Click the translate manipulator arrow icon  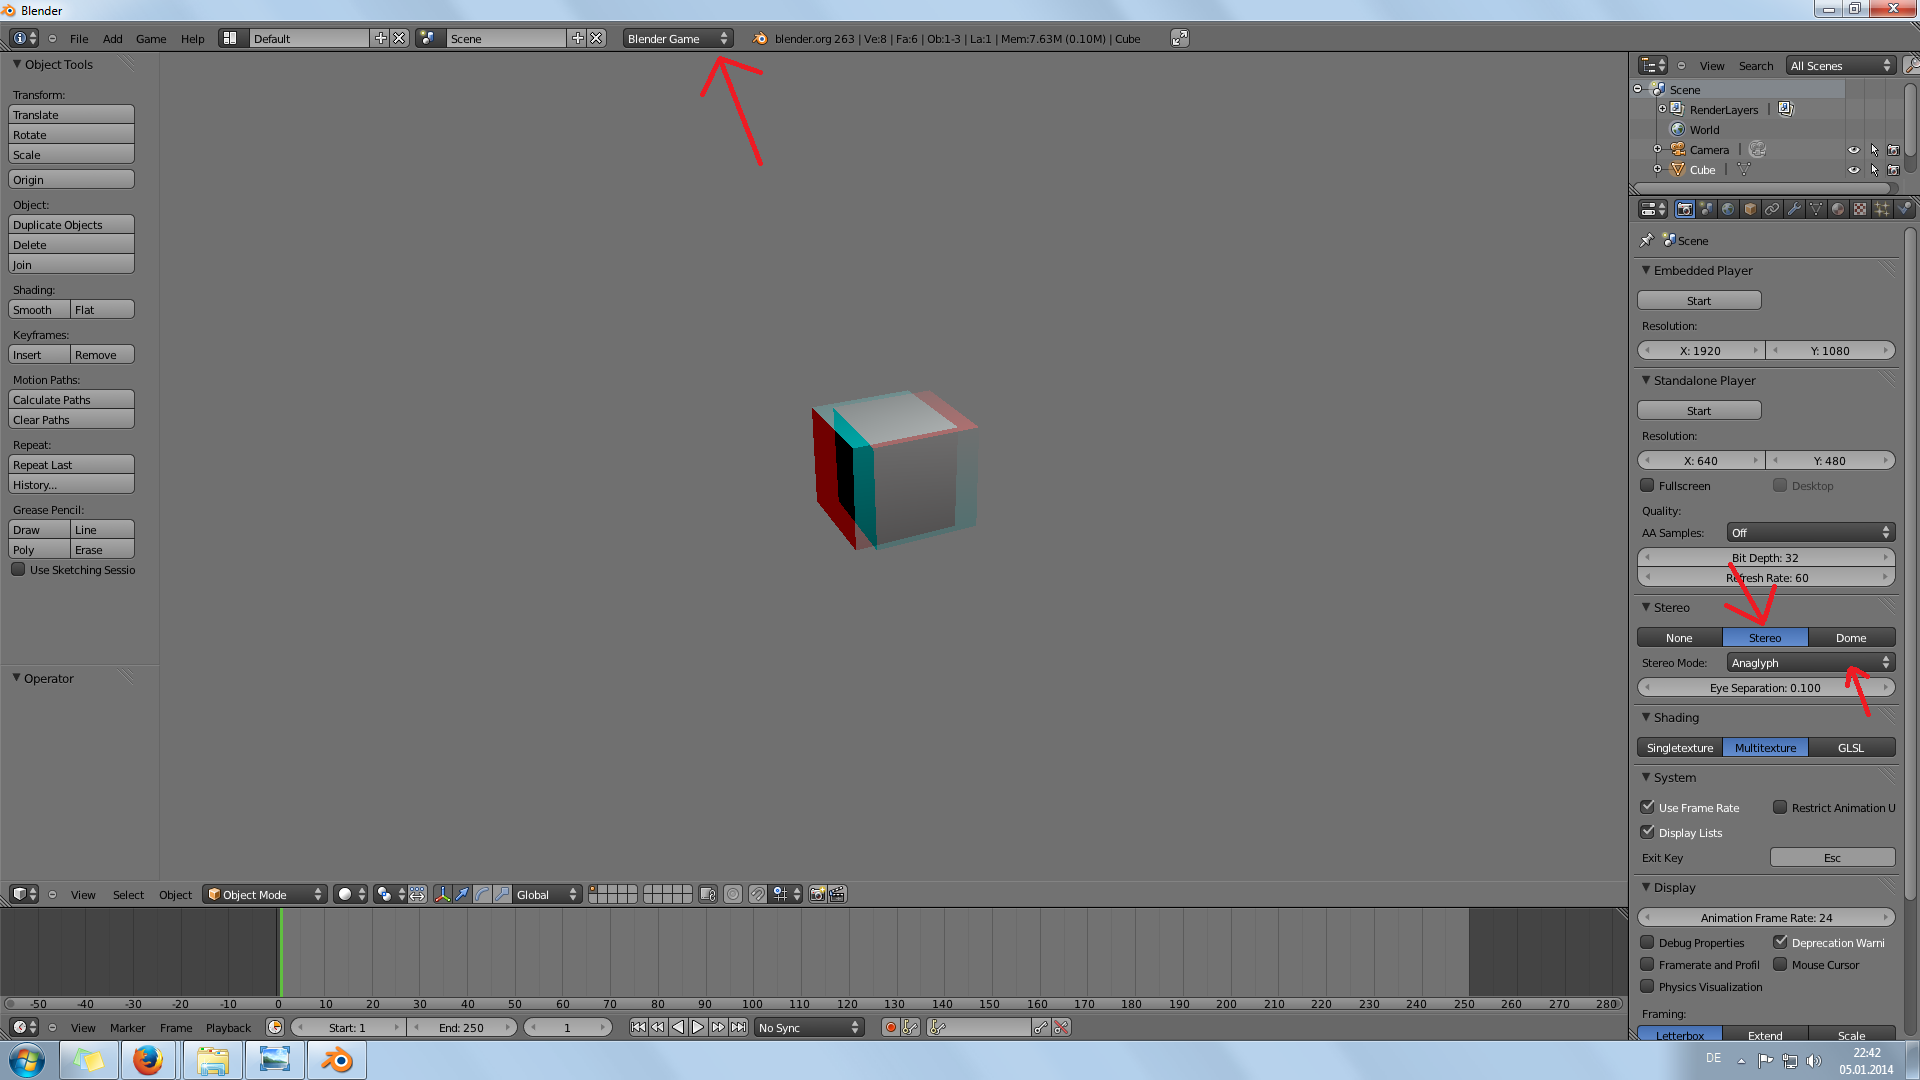pos(462,894)
